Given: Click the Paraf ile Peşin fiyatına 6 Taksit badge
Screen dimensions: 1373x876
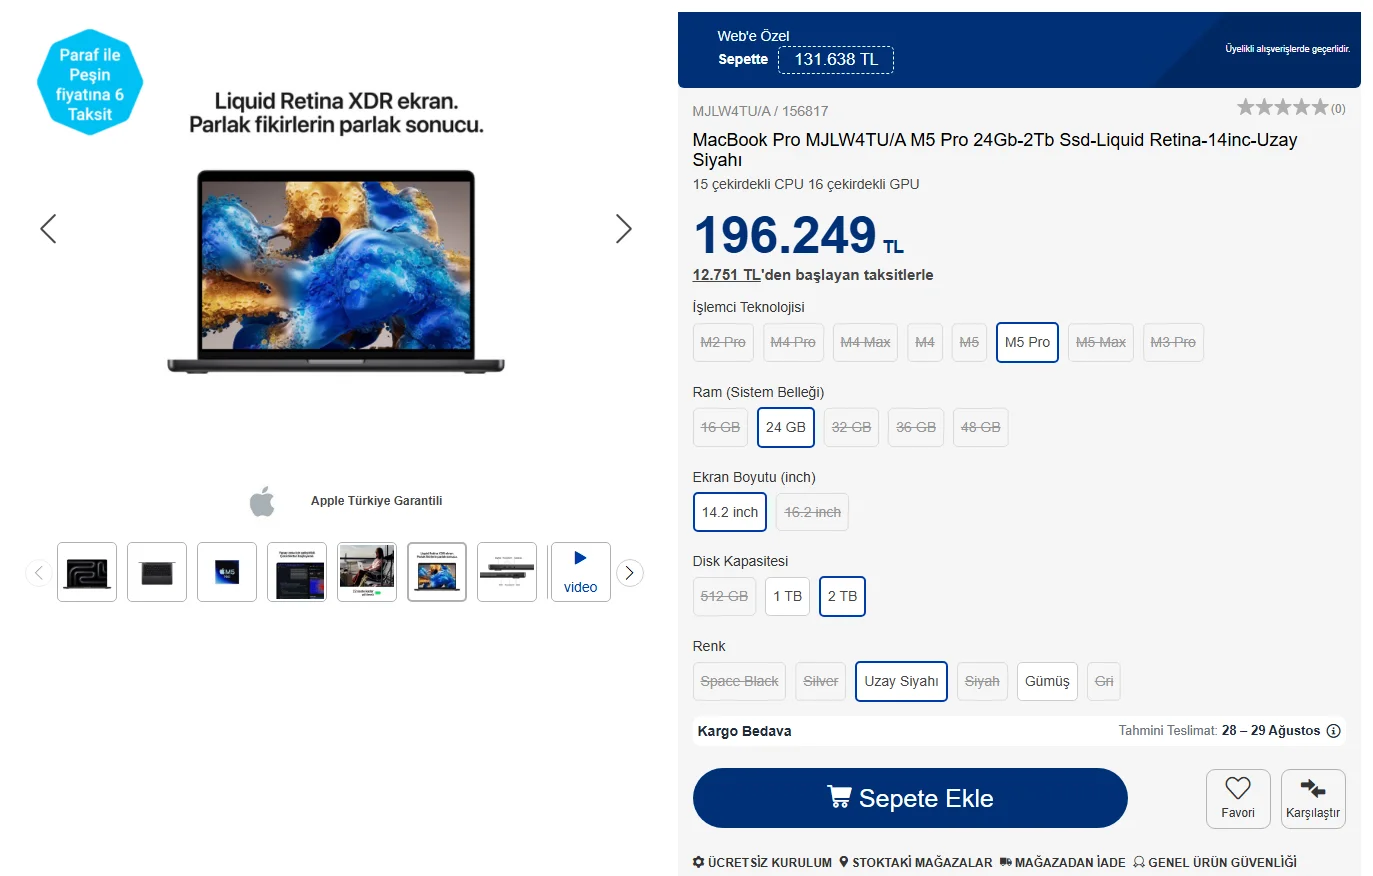Looking at the screenshot, I should coord(90,83).
